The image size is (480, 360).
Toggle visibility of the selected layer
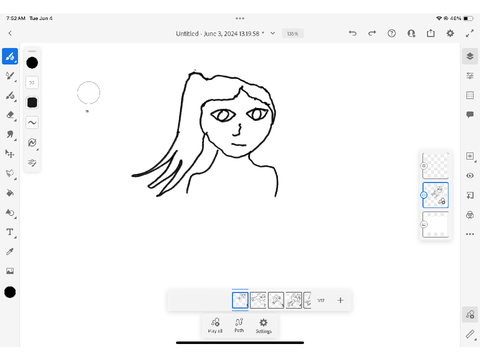(x=470, y=176)
